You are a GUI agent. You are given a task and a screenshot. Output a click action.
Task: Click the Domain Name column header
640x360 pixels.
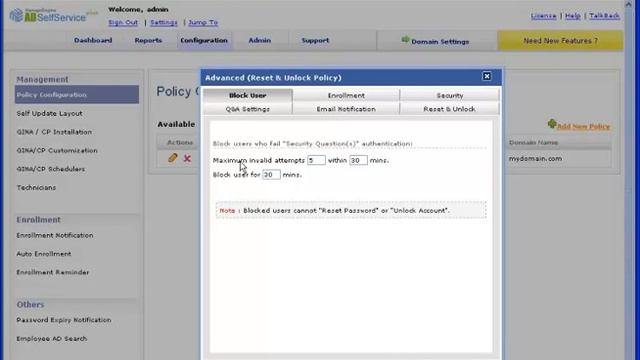(x=533, y=143)
